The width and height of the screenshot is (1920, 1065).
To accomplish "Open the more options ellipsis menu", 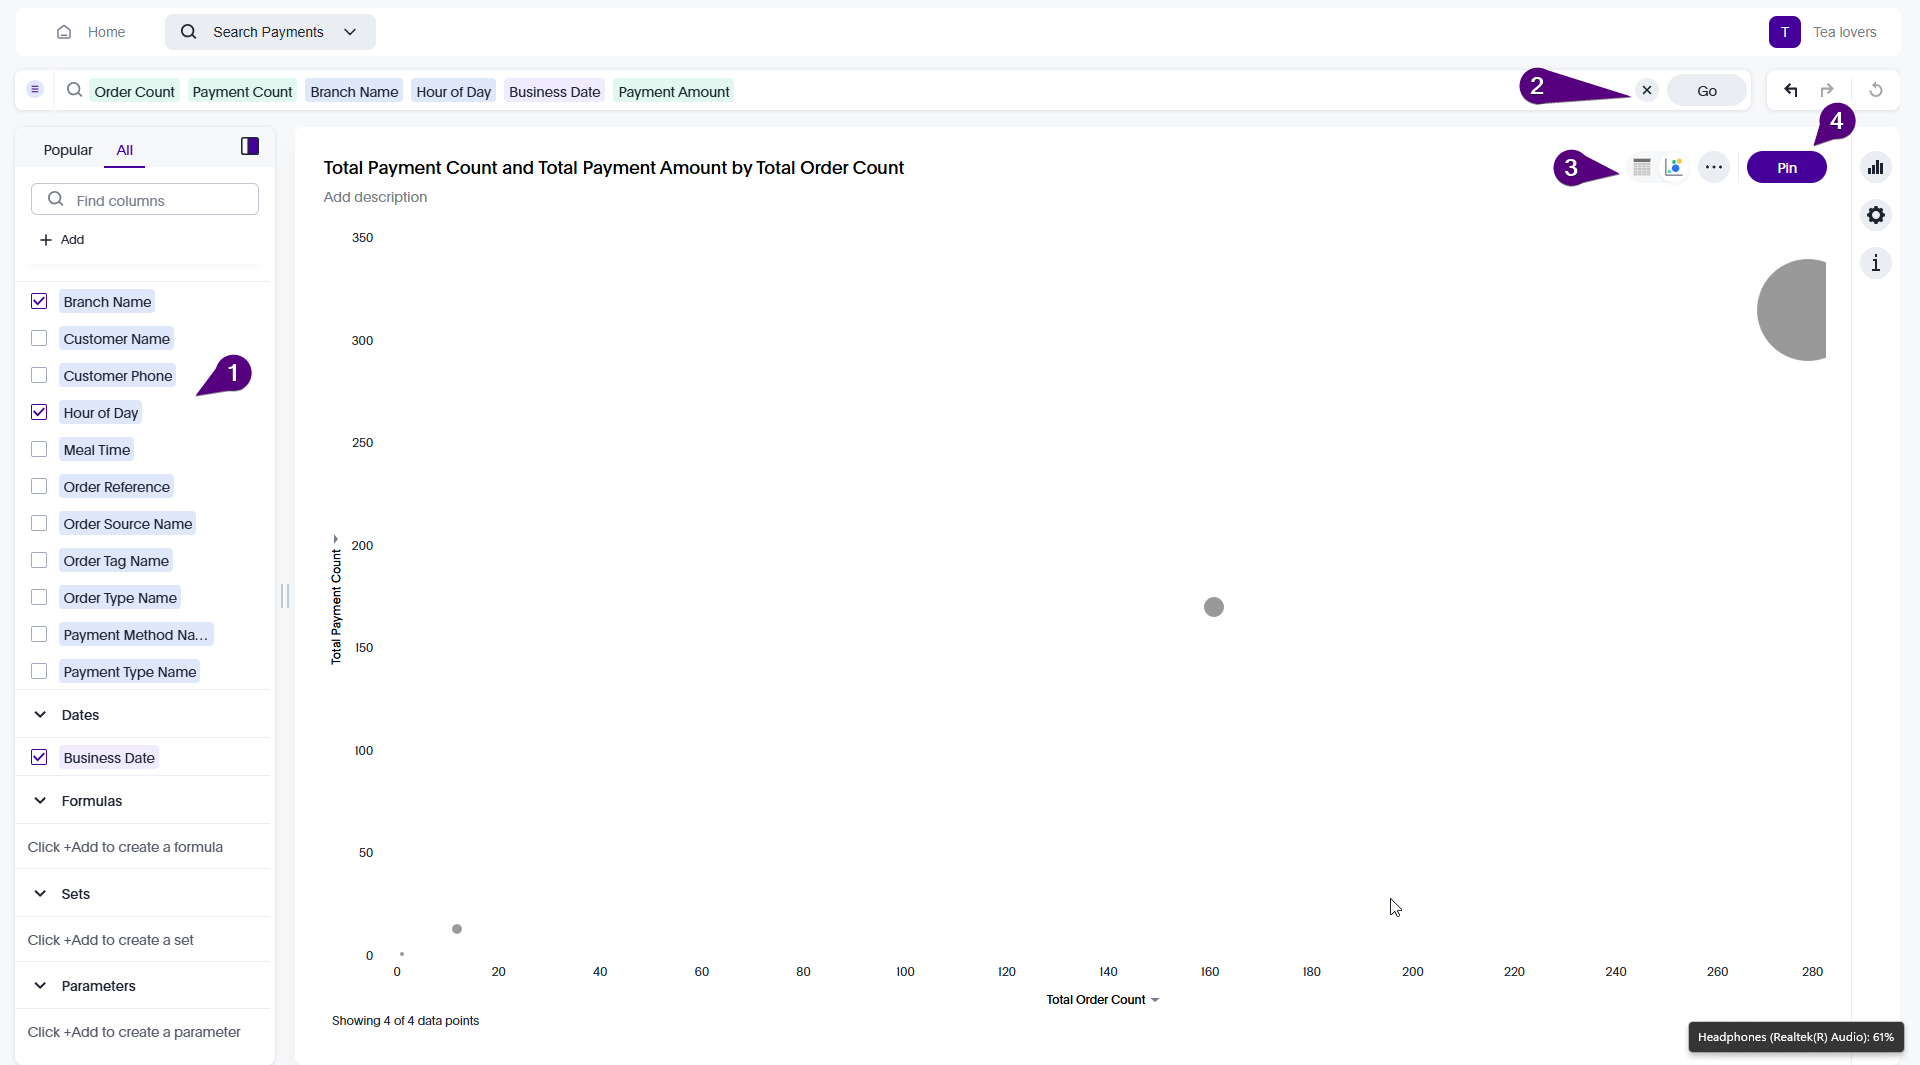I will coord(1714,167).
